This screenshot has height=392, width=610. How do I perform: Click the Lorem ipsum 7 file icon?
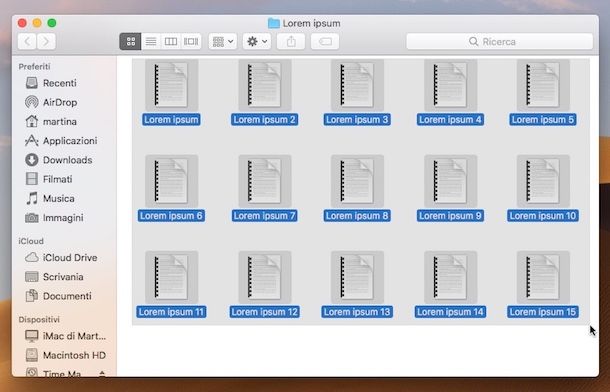pos(265,181)
